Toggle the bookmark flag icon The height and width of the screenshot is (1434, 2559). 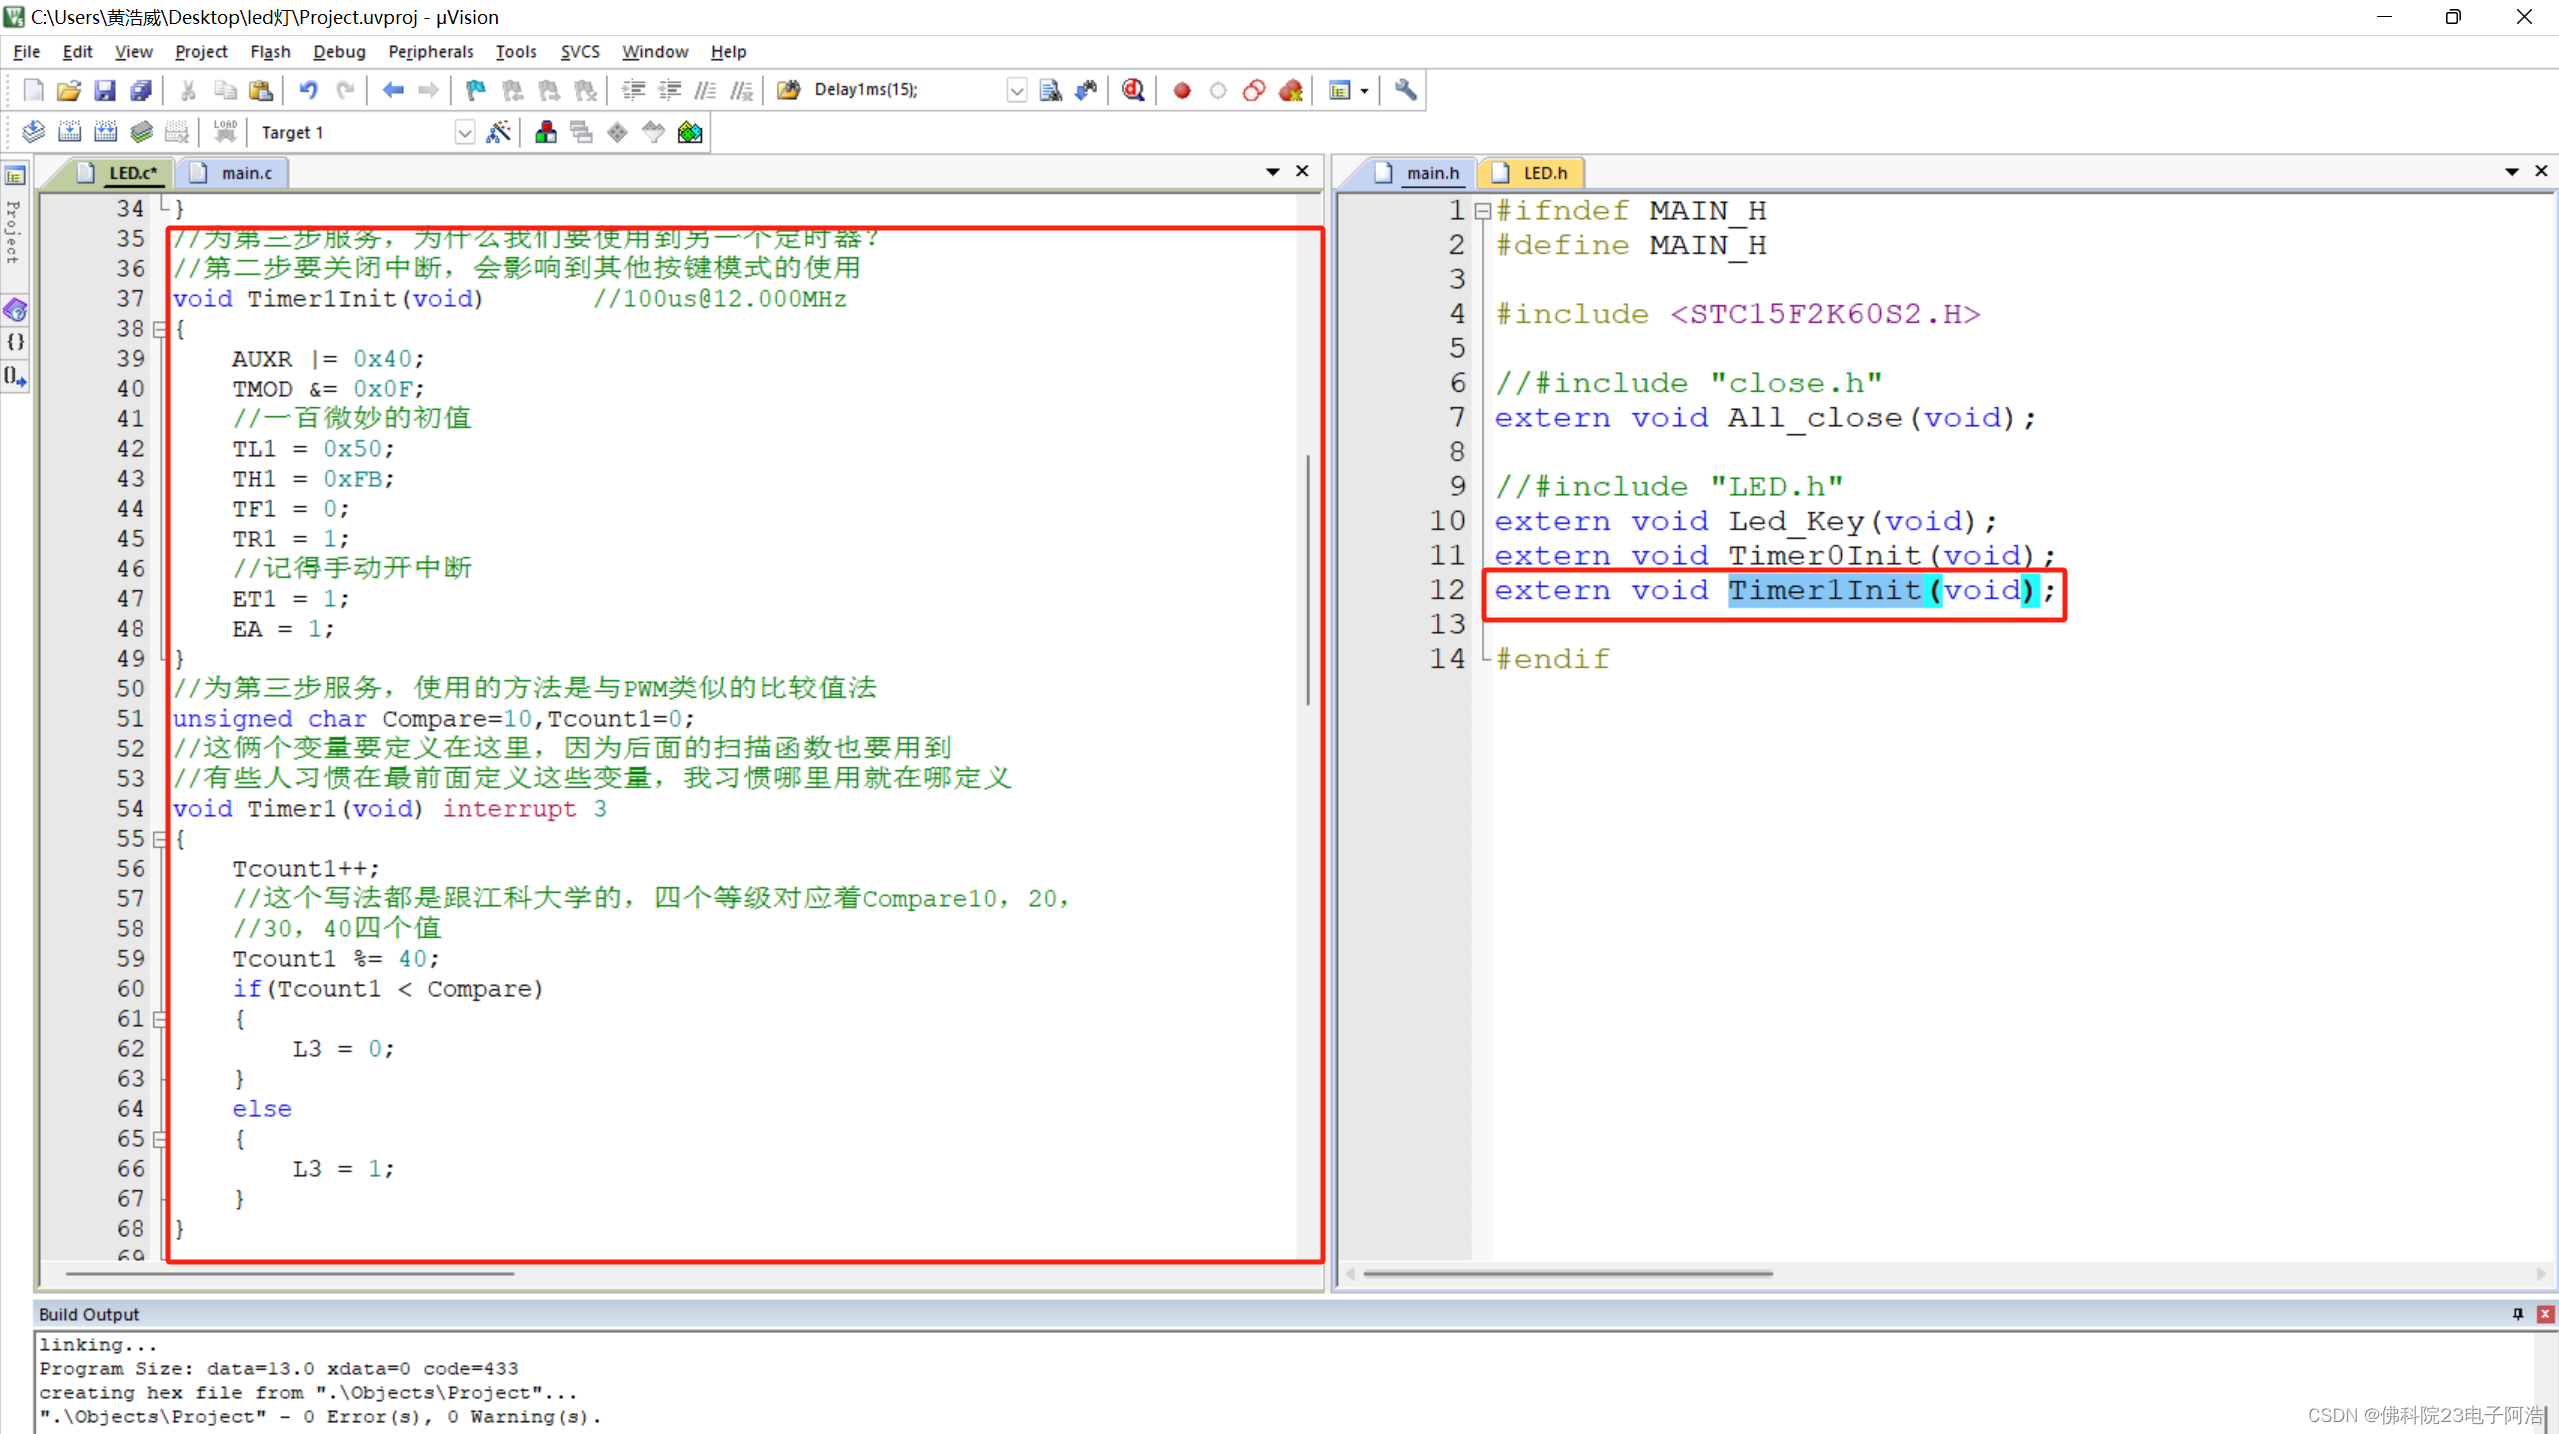point(475,90)
